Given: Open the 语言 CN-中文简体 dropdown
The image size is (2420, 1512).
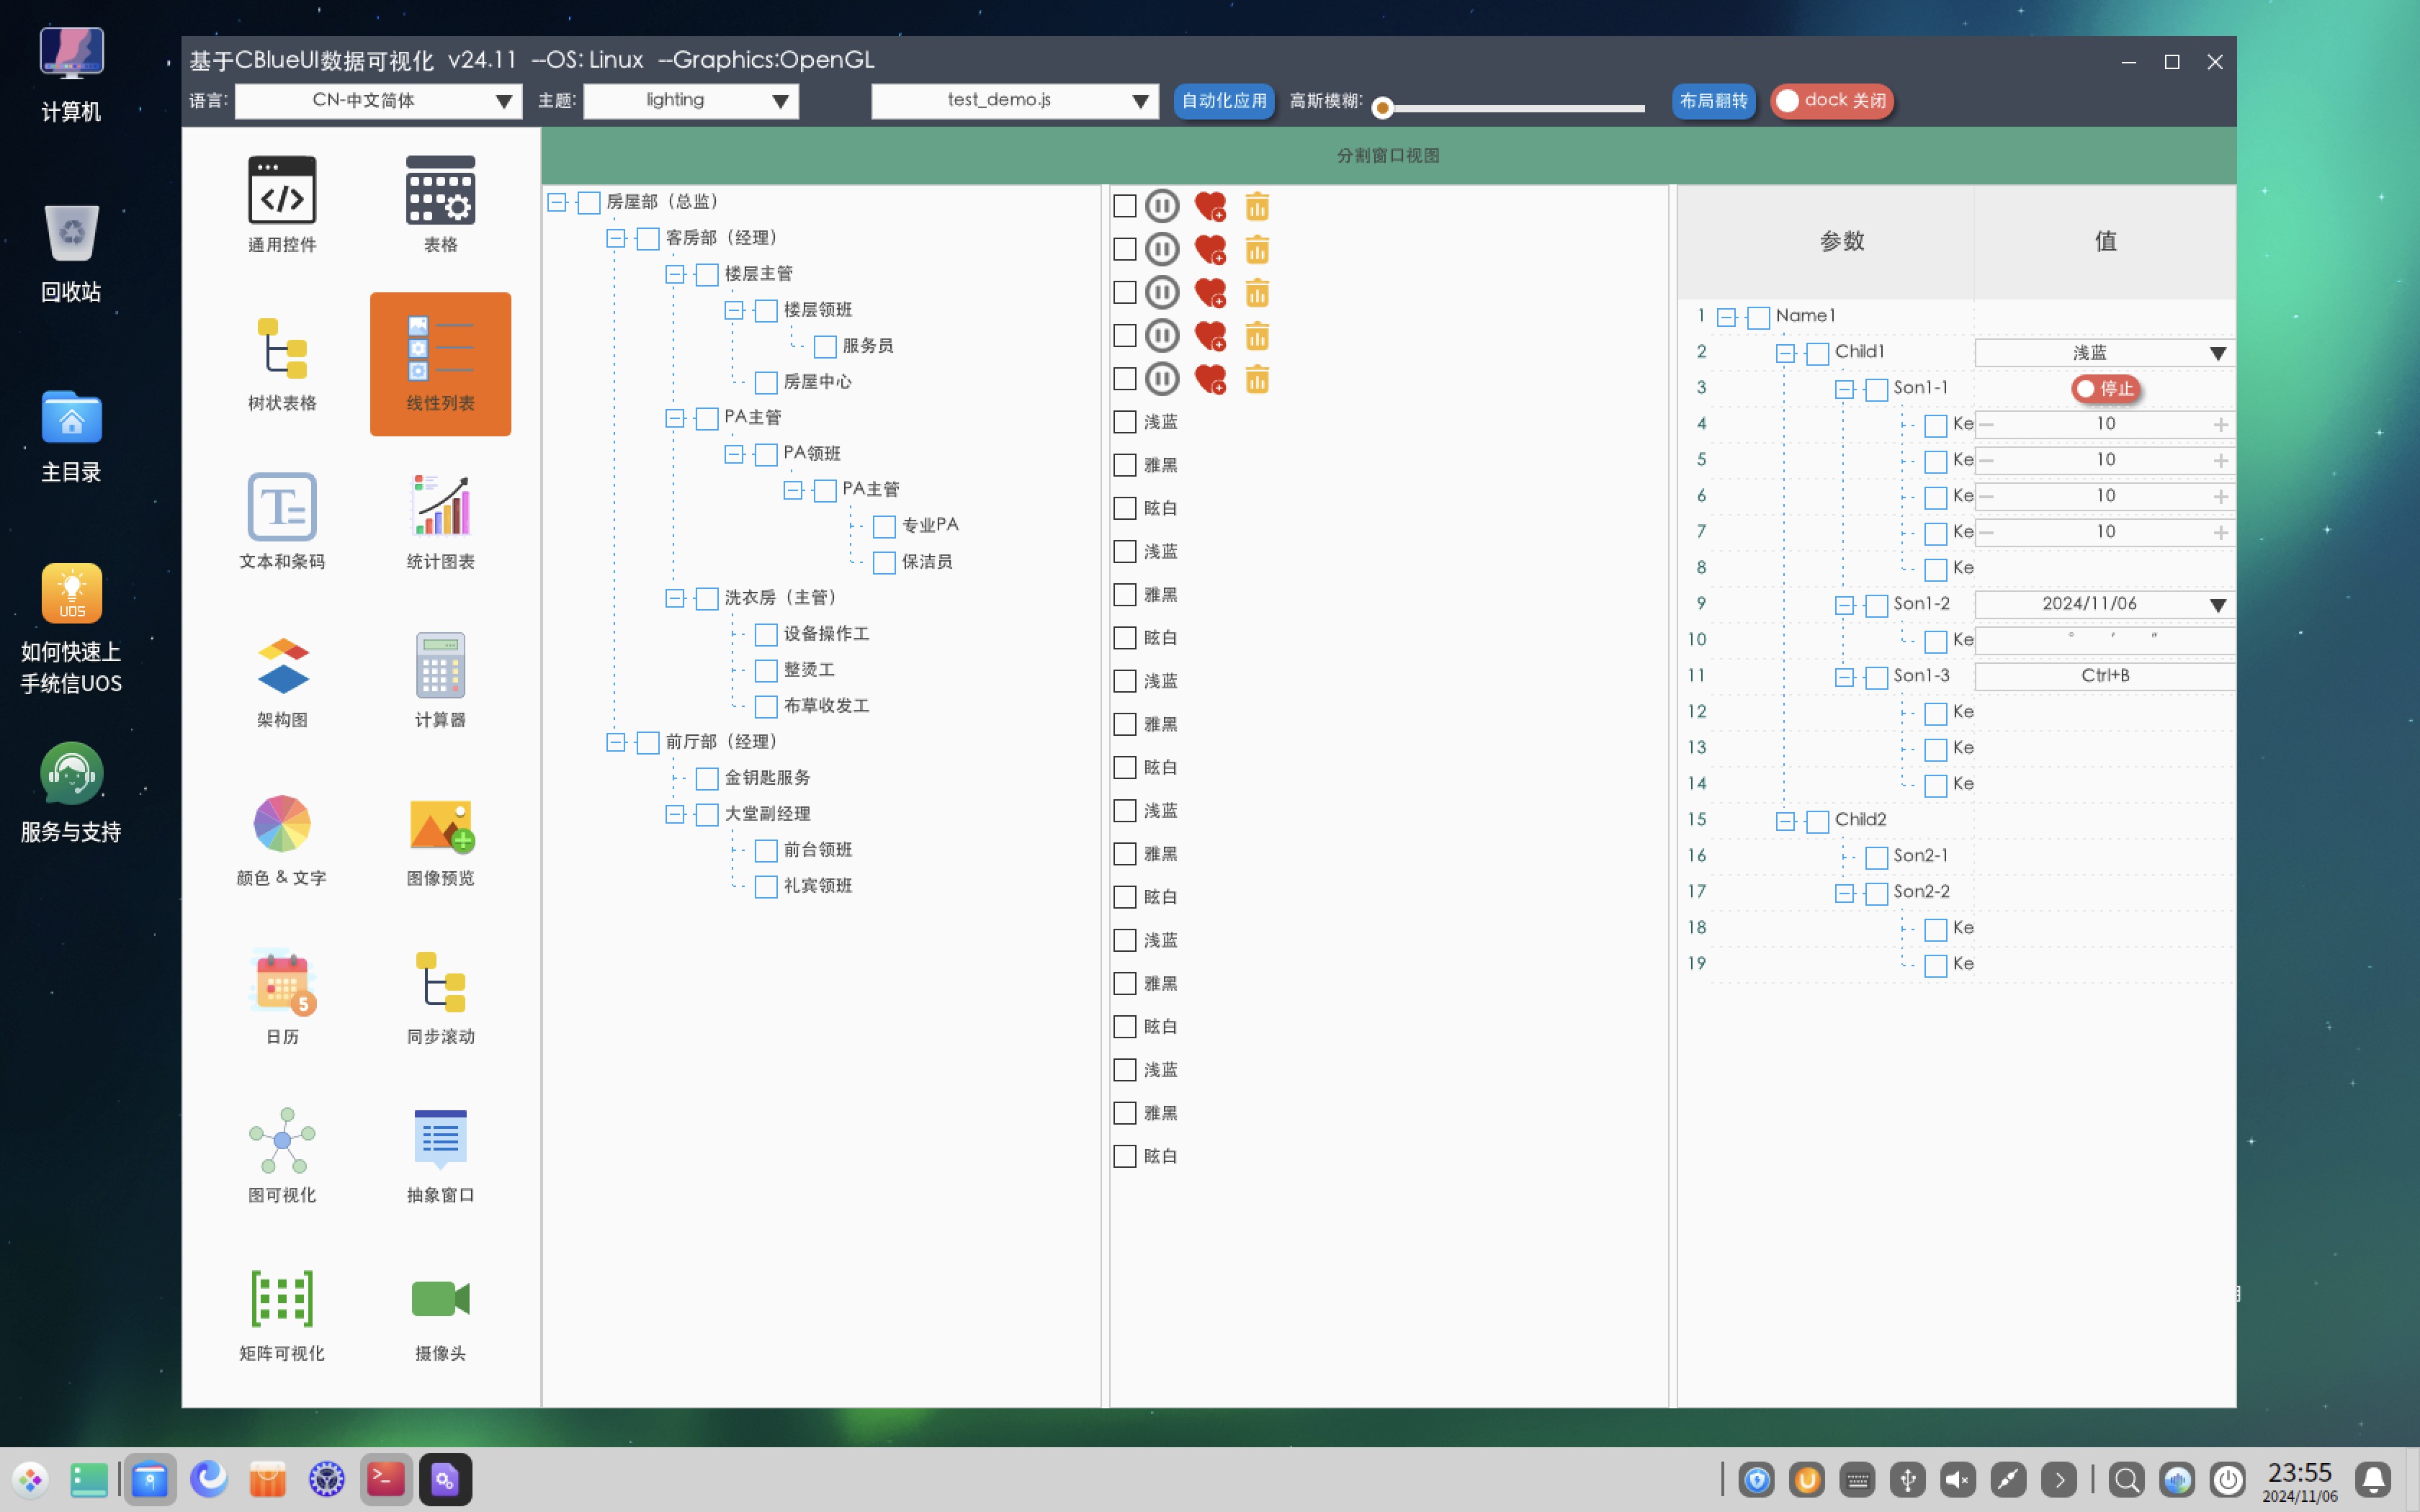Looking at the screenshot, I should coord(378,101).
